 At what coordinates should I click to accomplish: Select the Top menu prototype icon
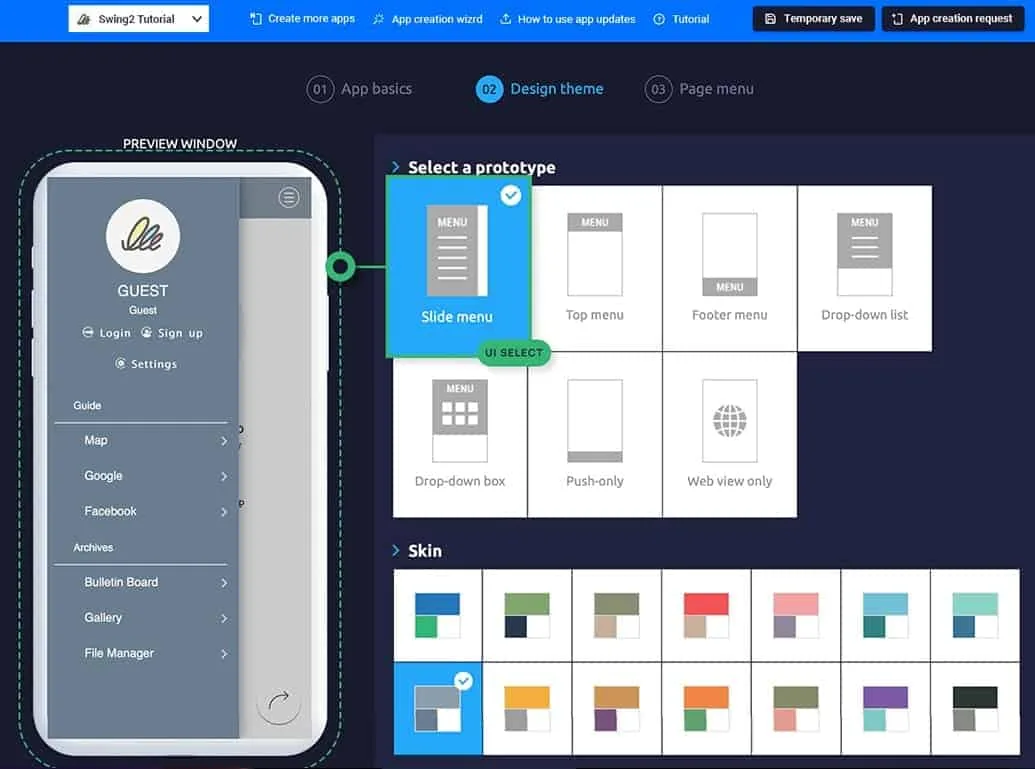[x=595, y=254]
